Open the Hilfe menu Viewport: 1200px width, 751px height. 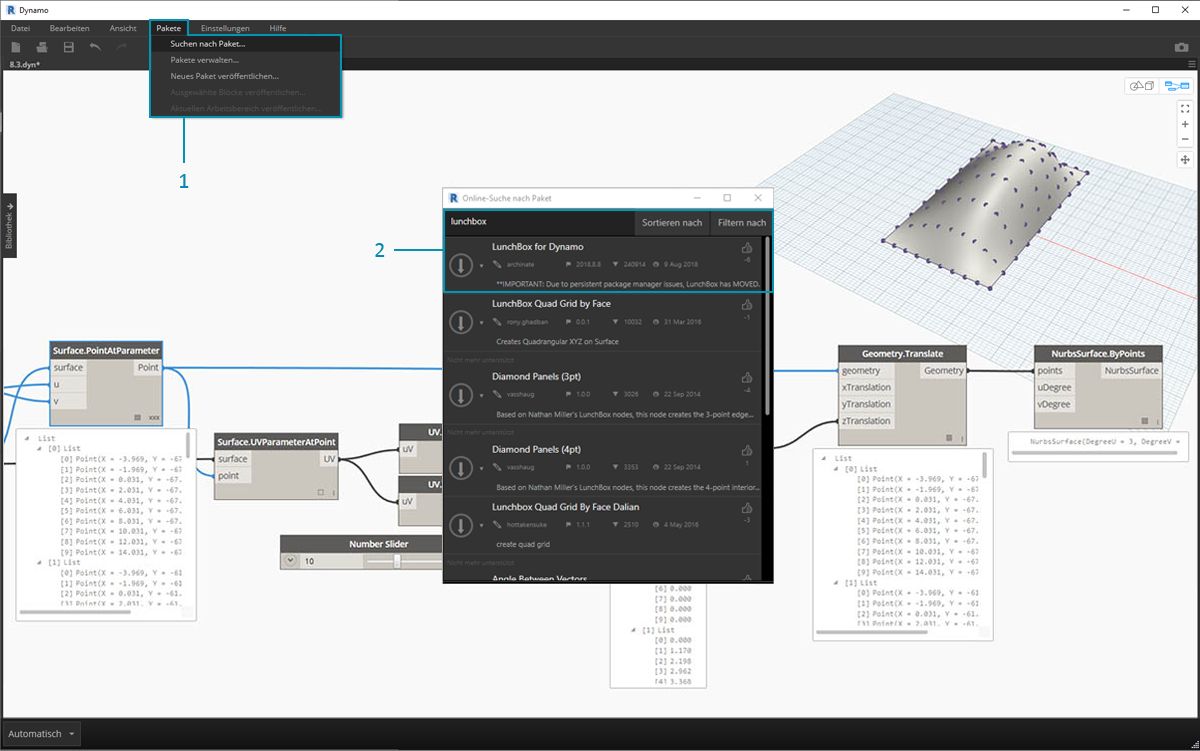(278, 28)
